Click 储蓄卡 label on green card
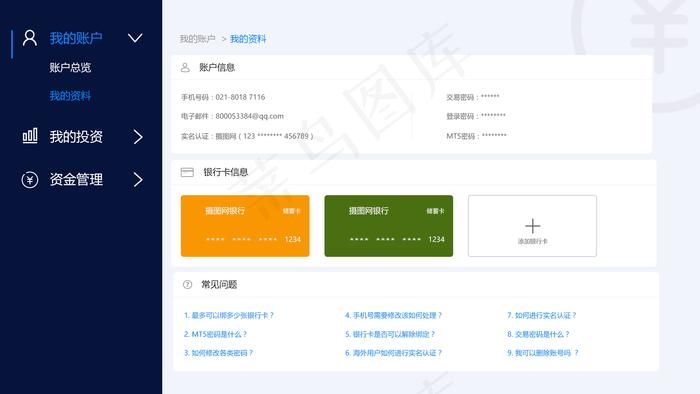Viewport: 700px width, 394px height. click(435, 211)
